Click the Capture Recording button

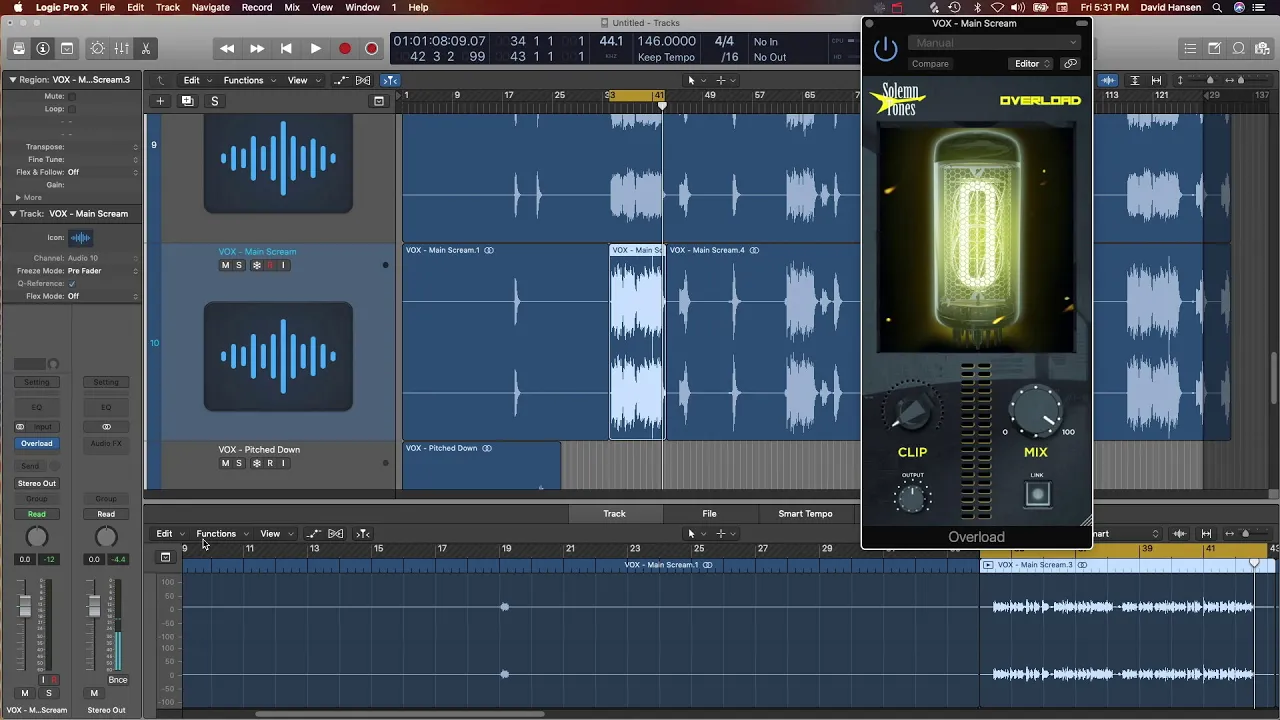[371, 48]
